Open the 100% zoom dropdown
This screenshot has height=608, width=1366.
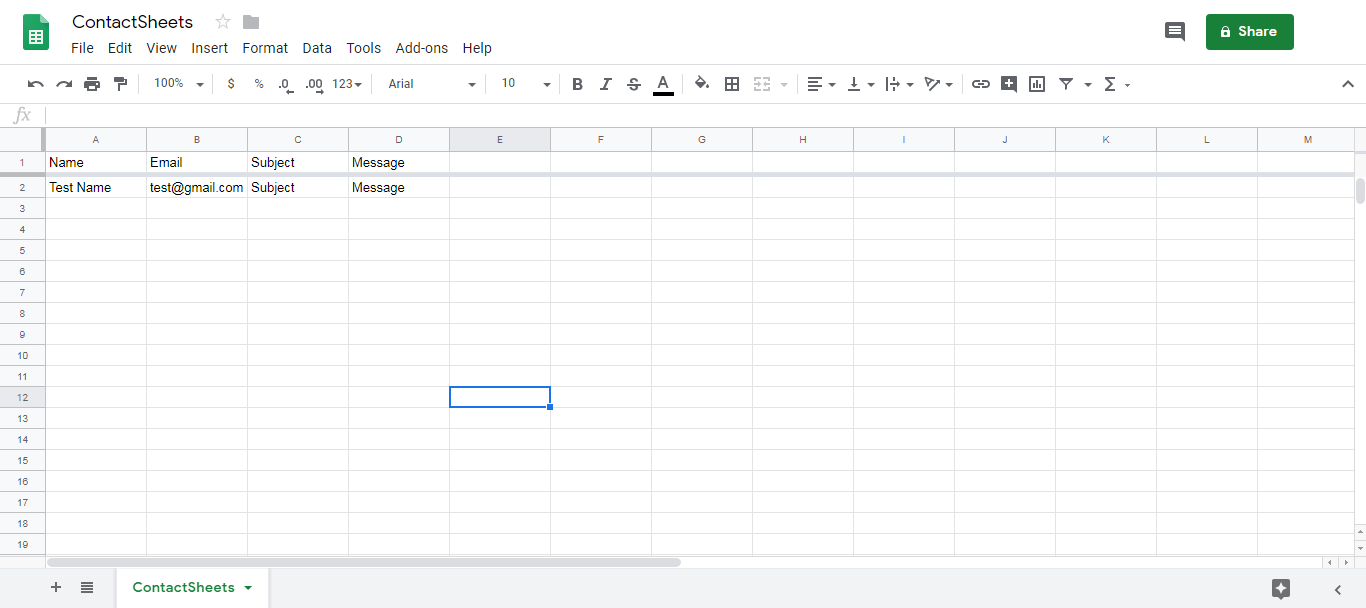(179, 84)
